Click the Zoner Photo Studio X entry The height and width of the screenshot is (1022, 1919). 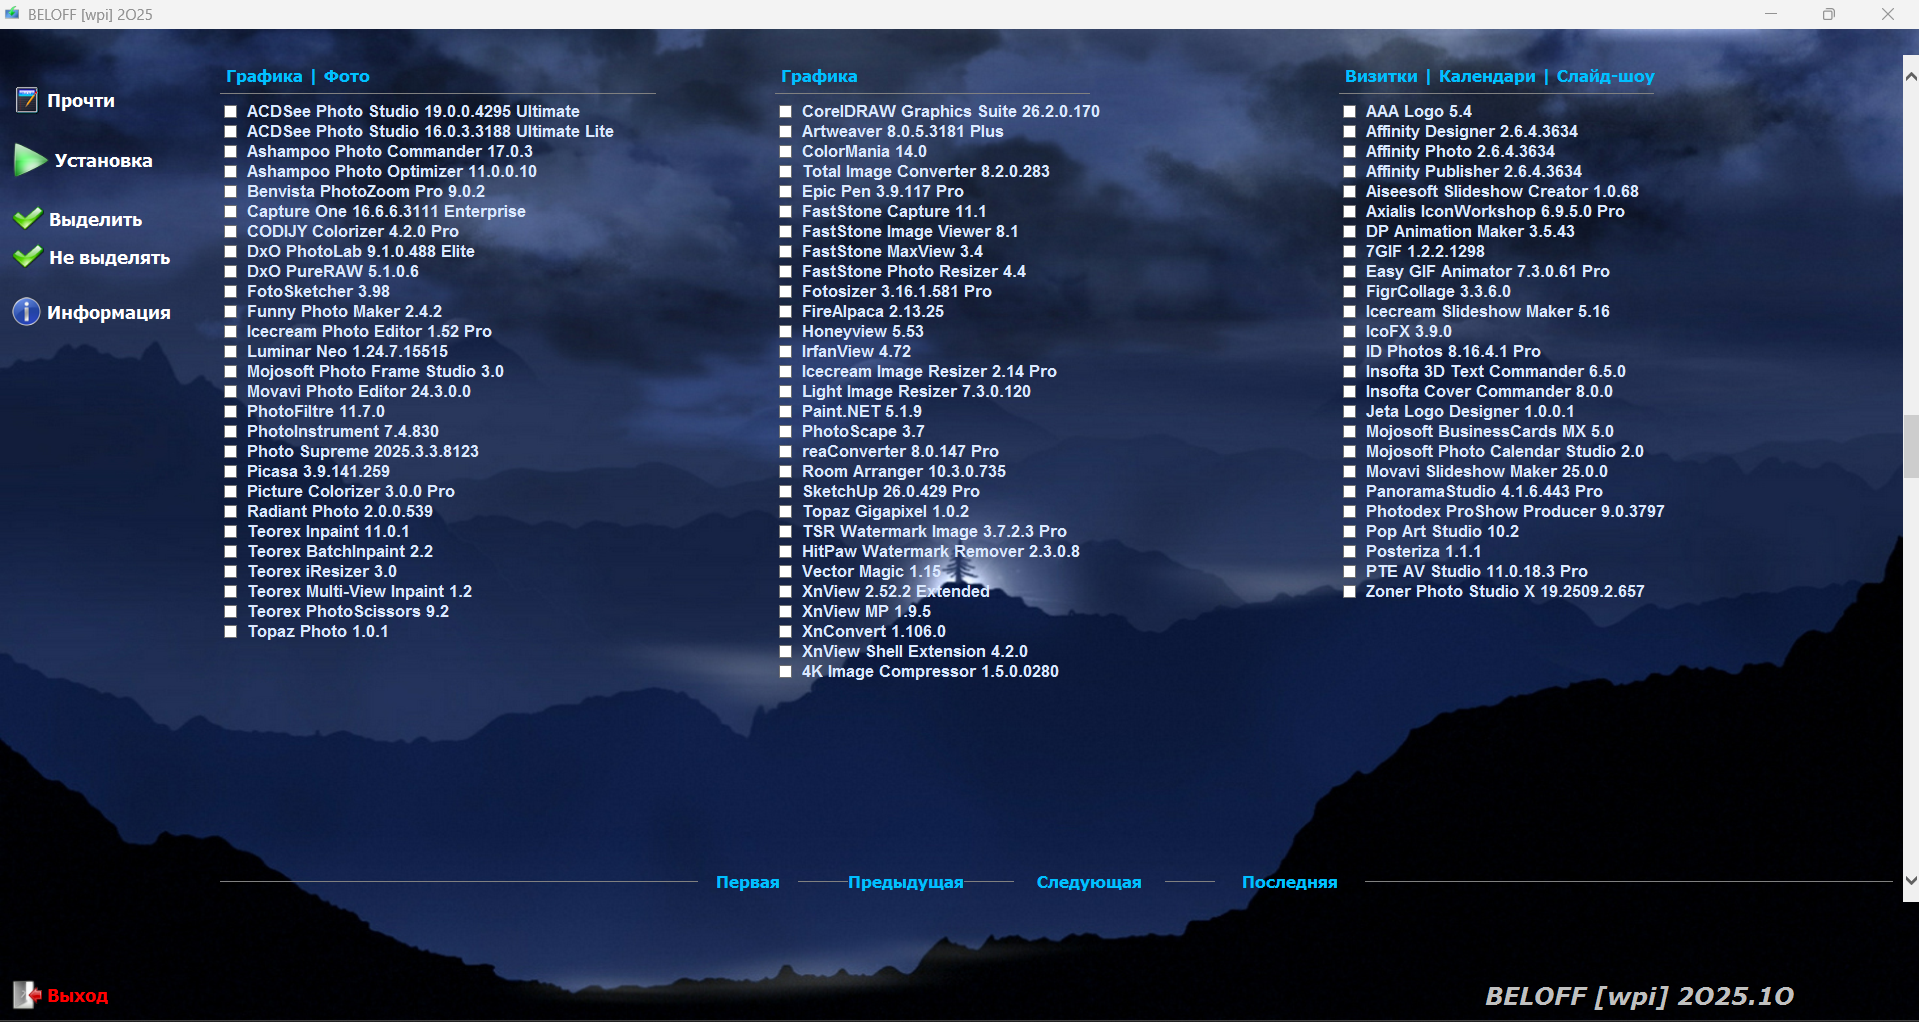1504,592
